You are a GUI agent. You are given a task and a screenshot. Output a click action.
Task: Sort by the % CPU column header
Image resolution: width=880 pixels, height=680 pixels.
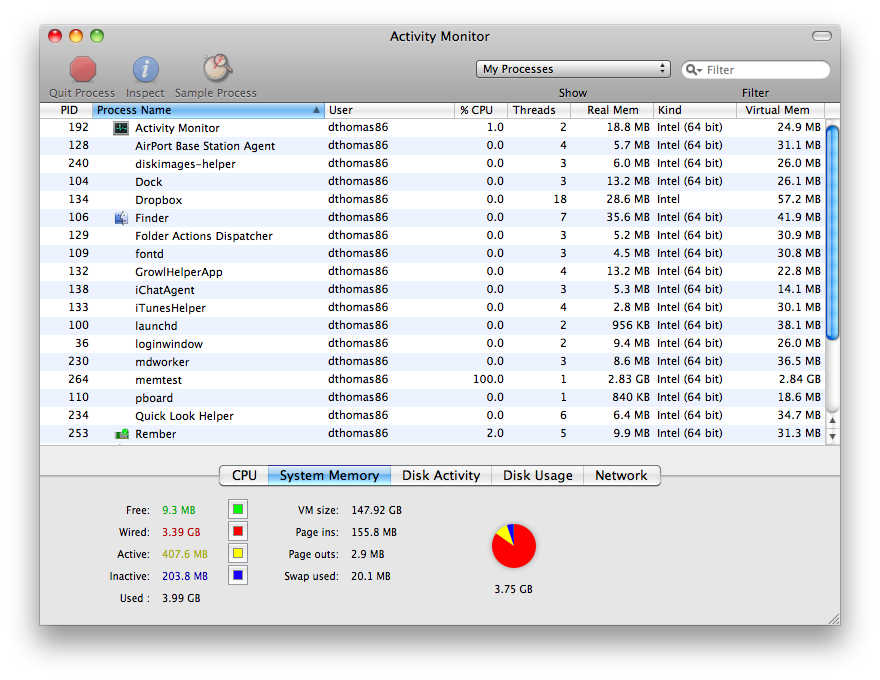480,110
